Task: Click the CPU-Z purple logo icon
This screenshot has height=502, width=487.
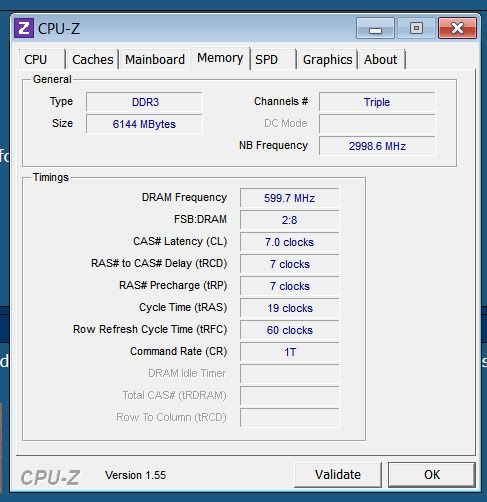Action: (x=24, y=28)
